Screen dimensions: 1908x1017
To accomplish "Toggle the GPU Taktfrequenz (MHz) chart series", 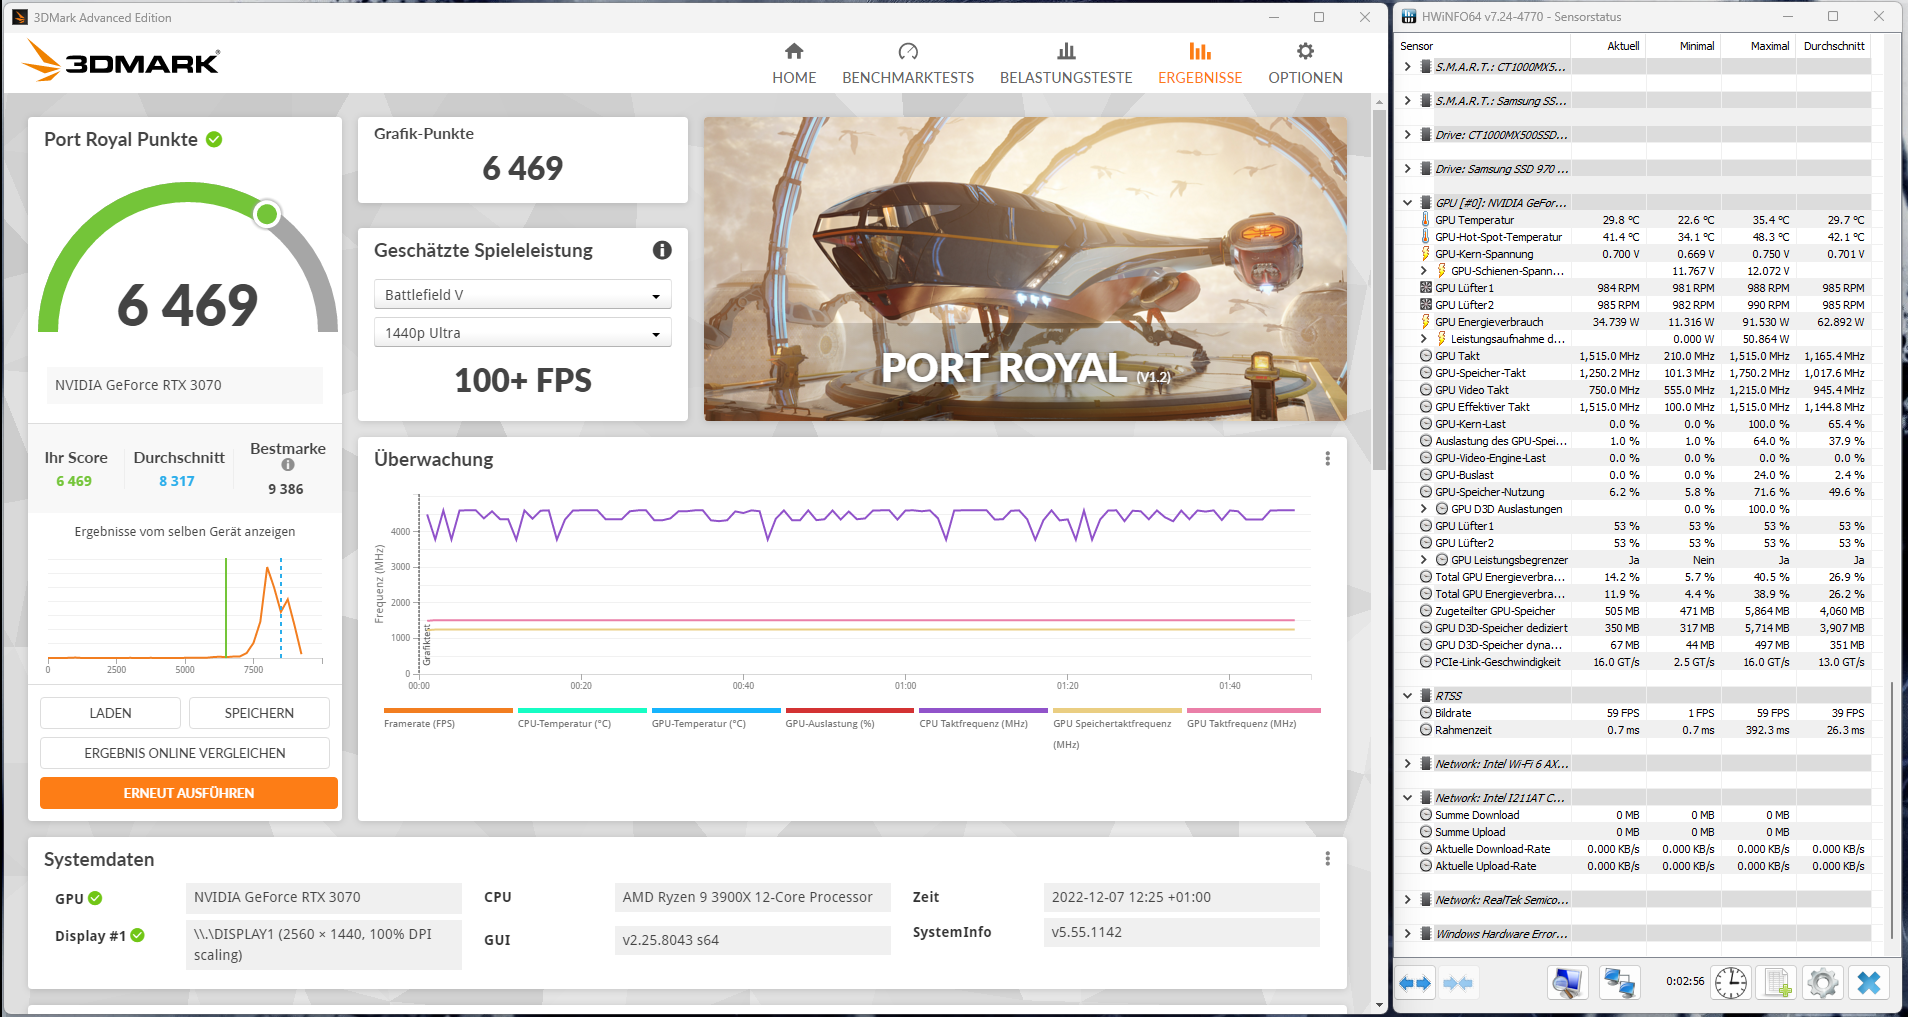I will pyautogui.click(x=1254, y=718).
